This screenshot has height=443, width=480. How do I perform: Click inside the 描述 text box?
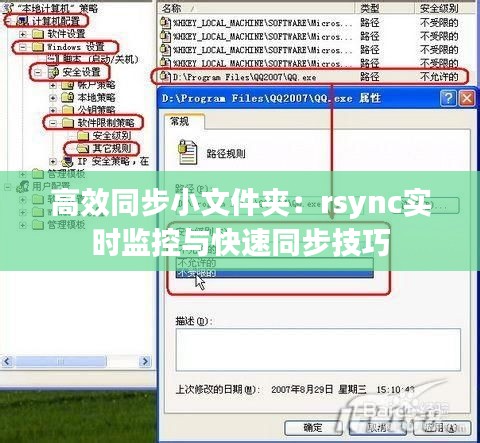click(x=318, y=350)
